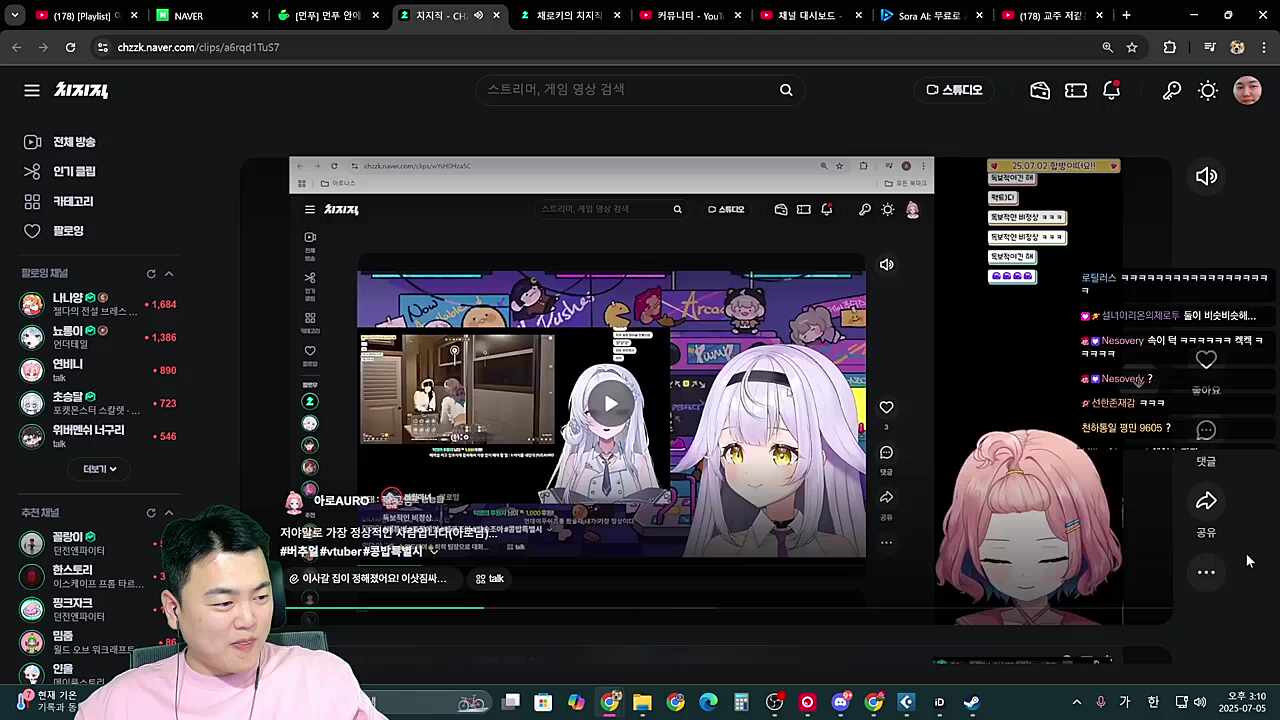
Task: Open 인기 클립 in the sidebar
Action: (60, 172)
